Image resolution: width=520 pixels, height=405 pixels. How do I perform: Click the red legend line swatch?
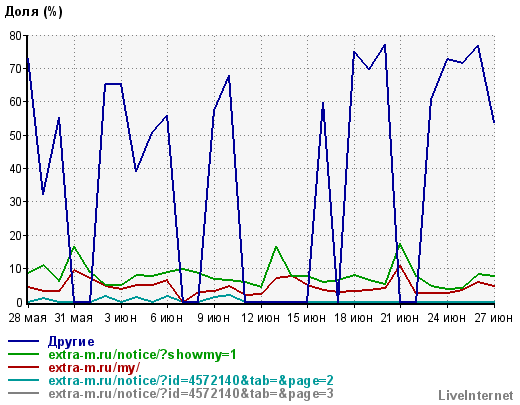(23, 367)
